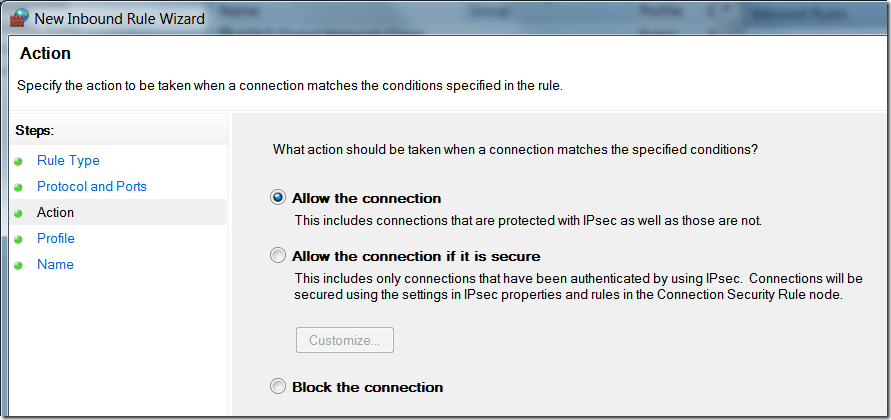Click the green bullet beside Protocol and Ports
Viewport: 891px width, 420px height.
coord(18,188)
